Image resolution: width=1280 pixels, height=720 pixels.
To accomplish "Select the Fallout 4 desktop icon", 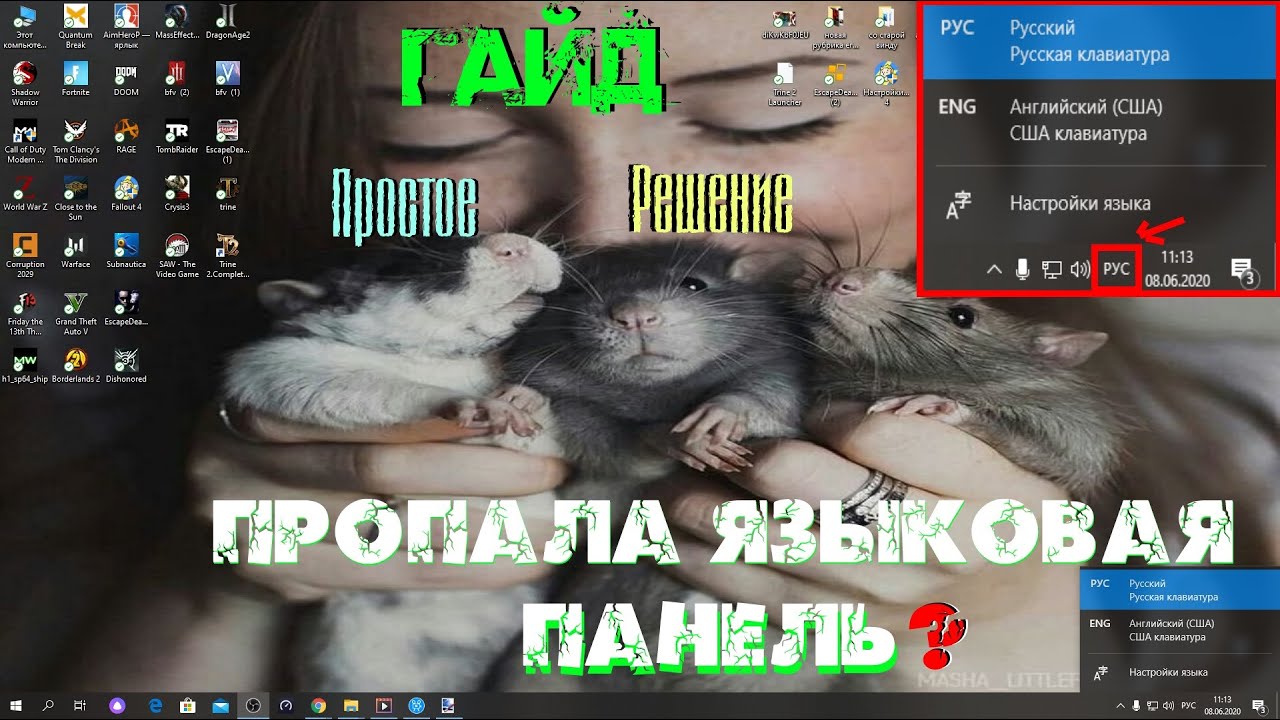I will [x=126, y=194].
